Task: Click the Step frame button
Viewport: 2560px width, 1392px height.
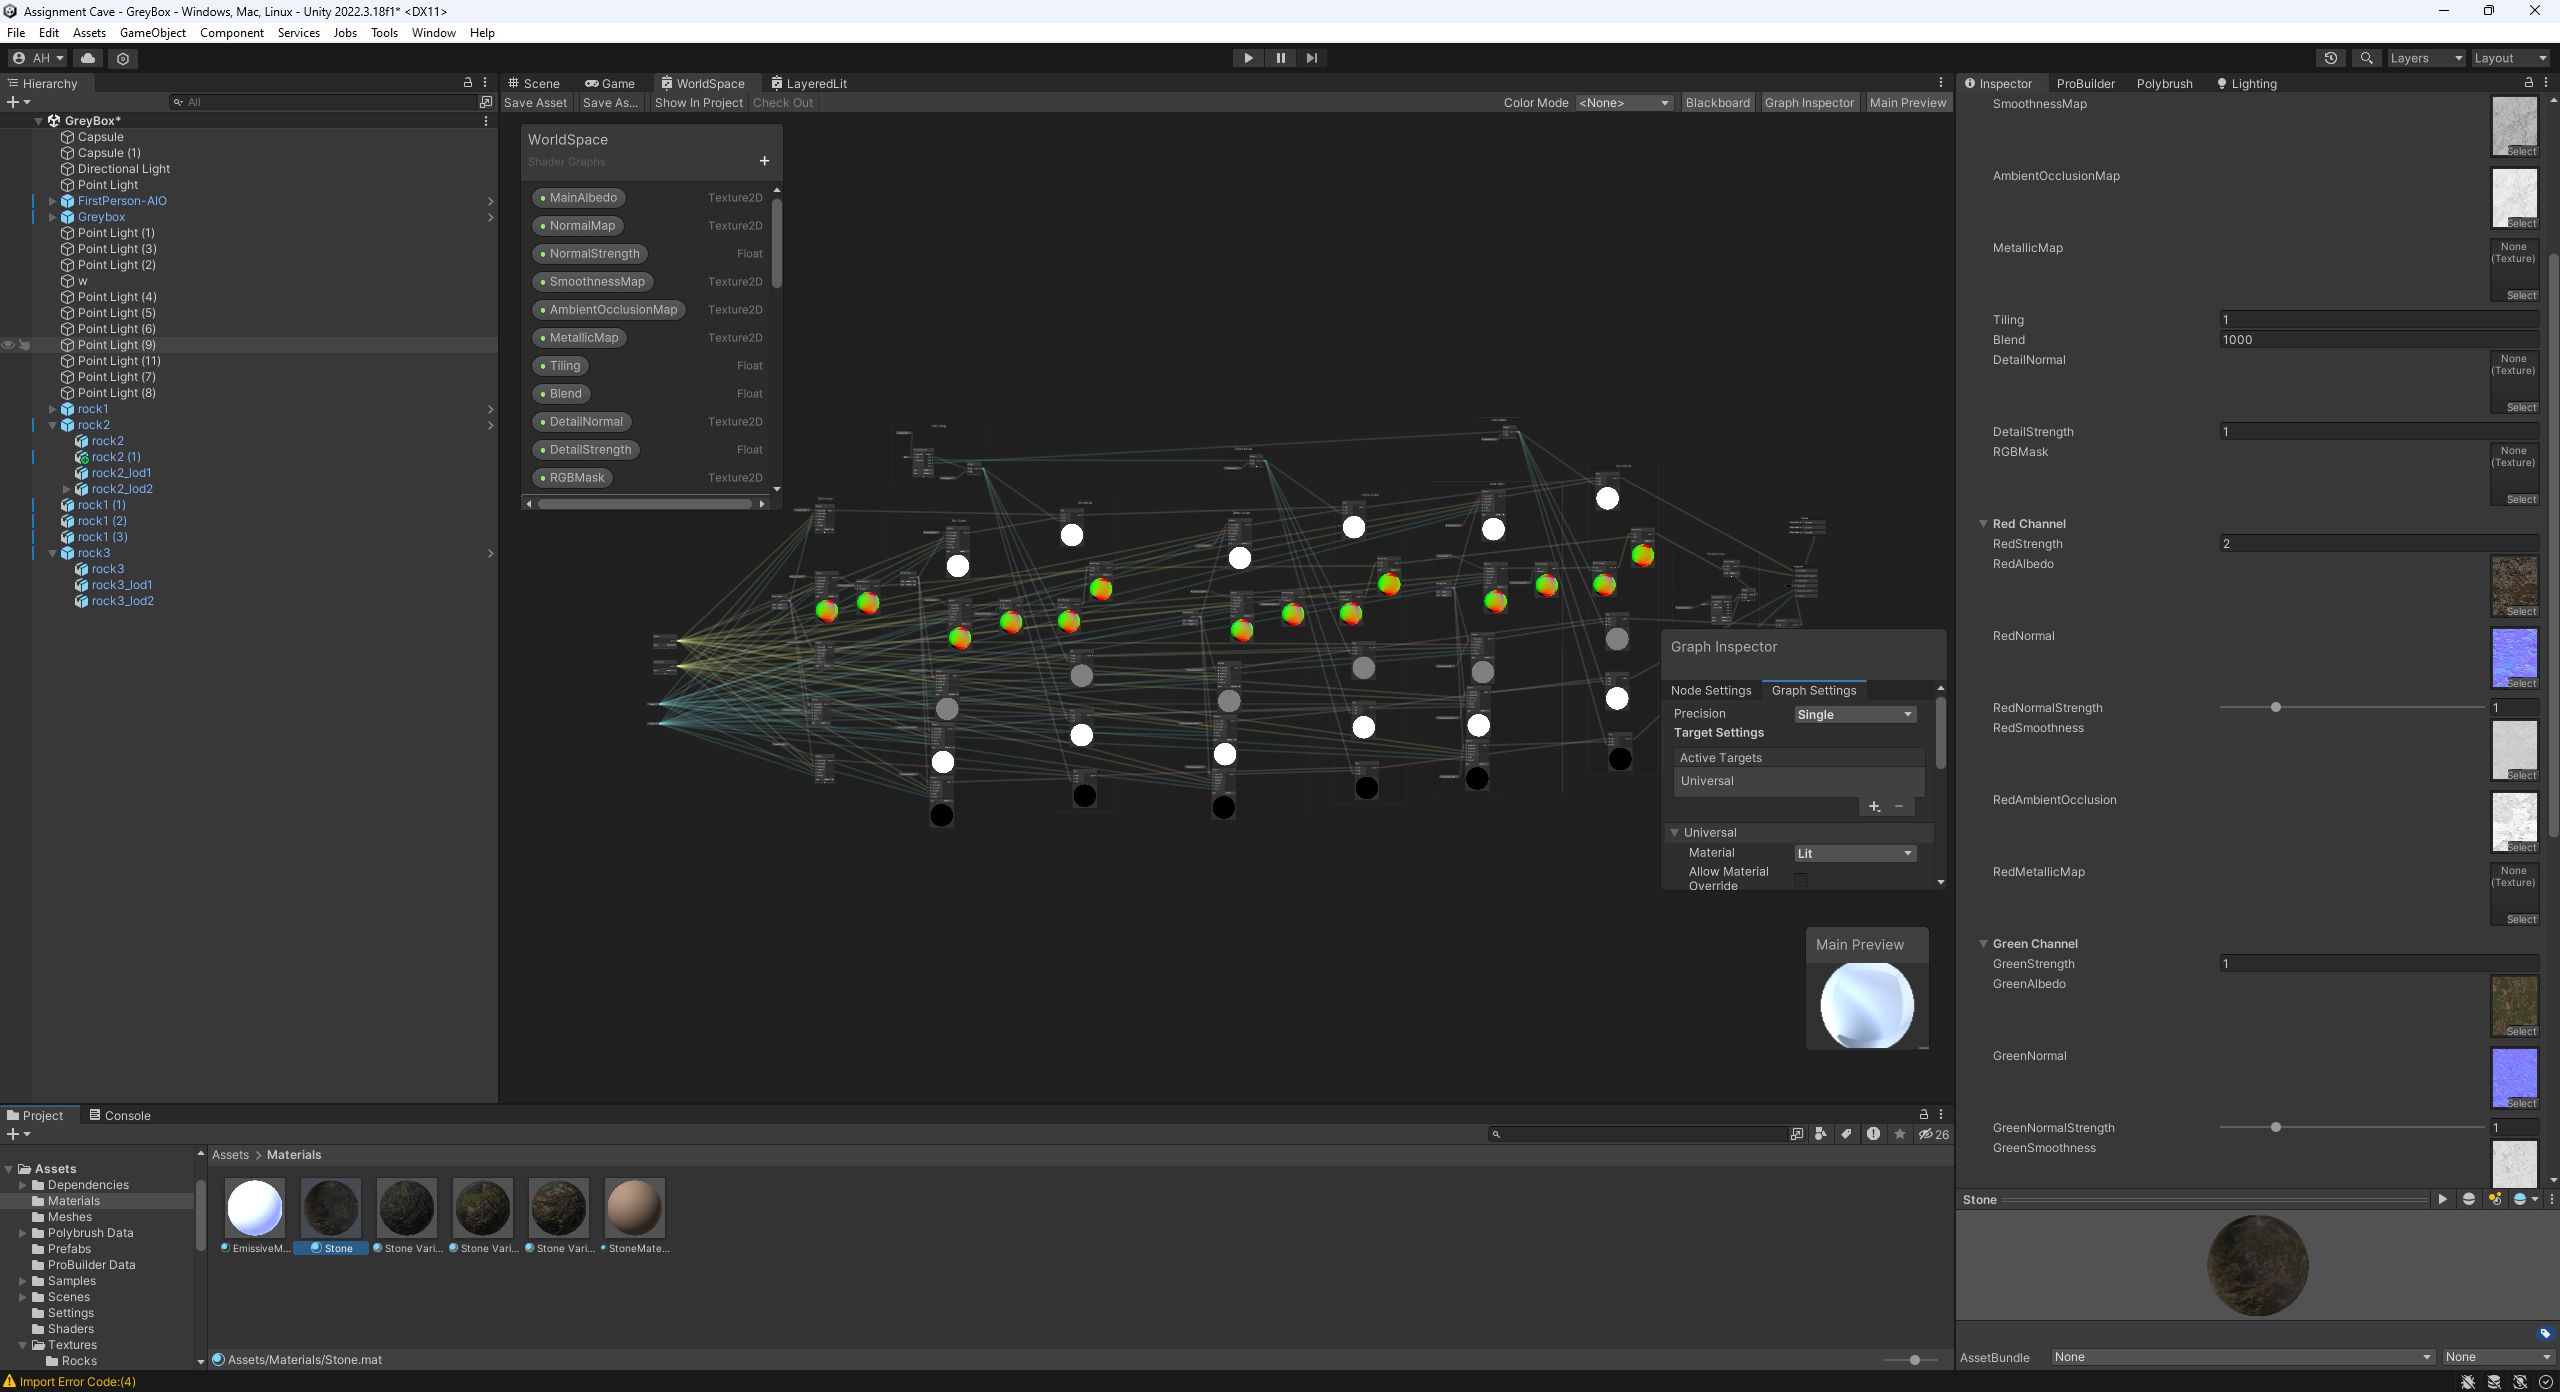Action: coord(1311,58)
